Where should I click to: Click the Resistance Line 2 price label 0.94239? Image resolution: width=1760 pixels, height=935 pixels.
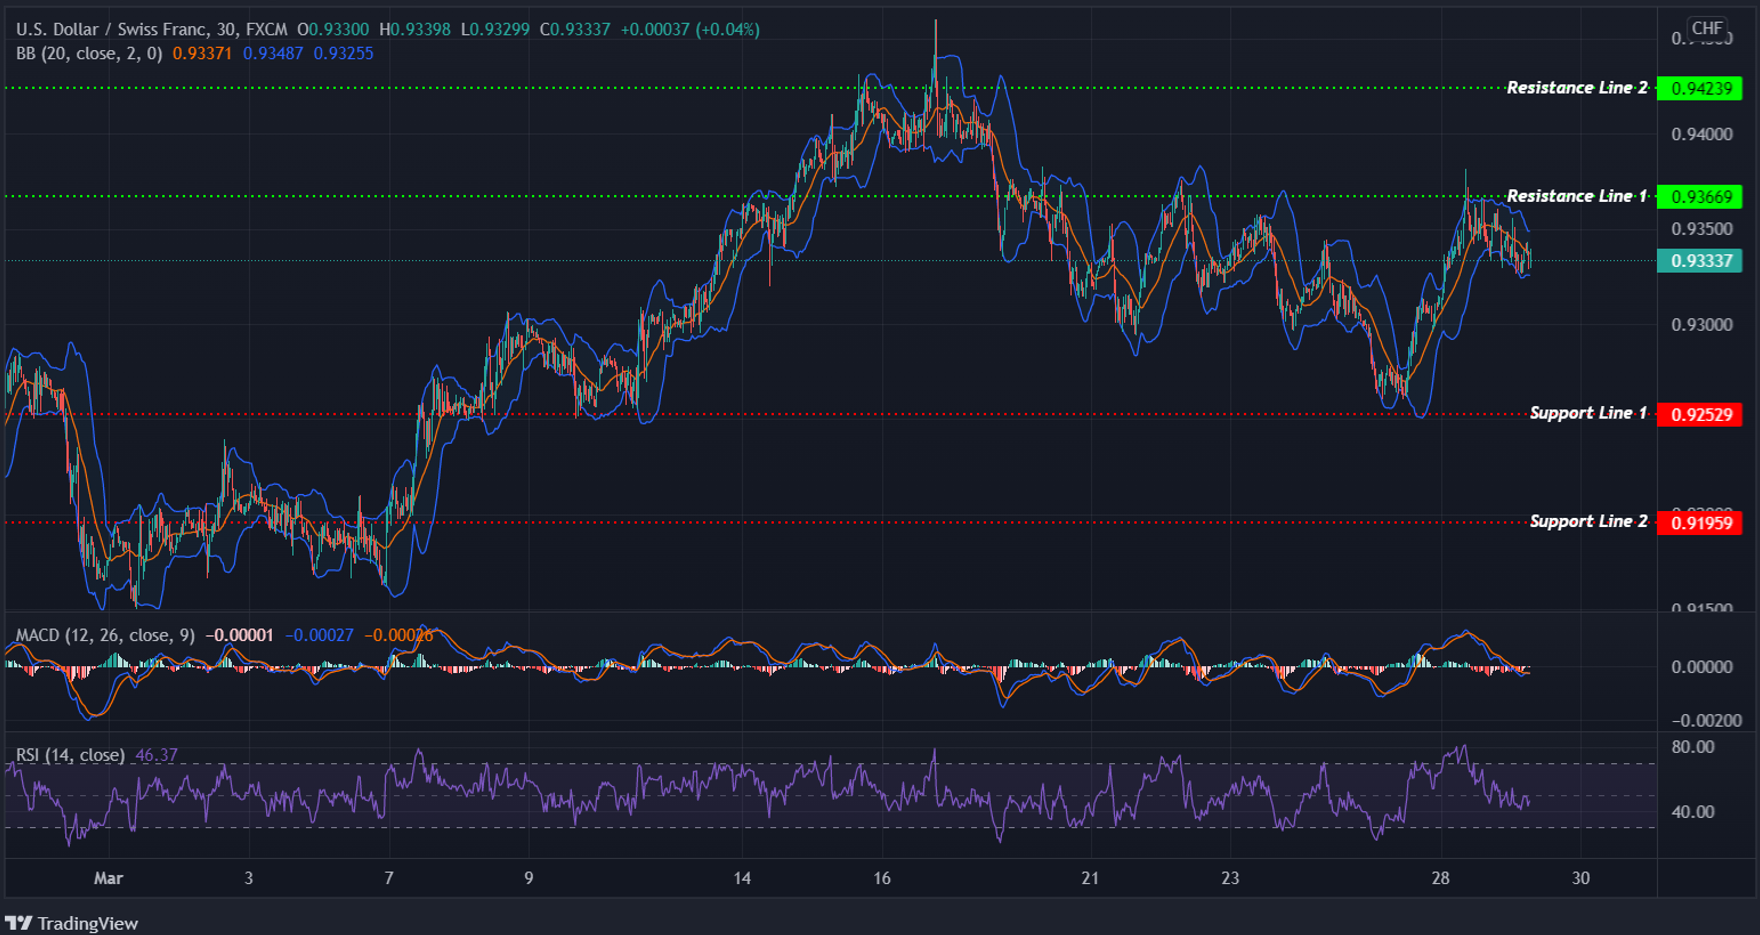(x=1701, y=88)
